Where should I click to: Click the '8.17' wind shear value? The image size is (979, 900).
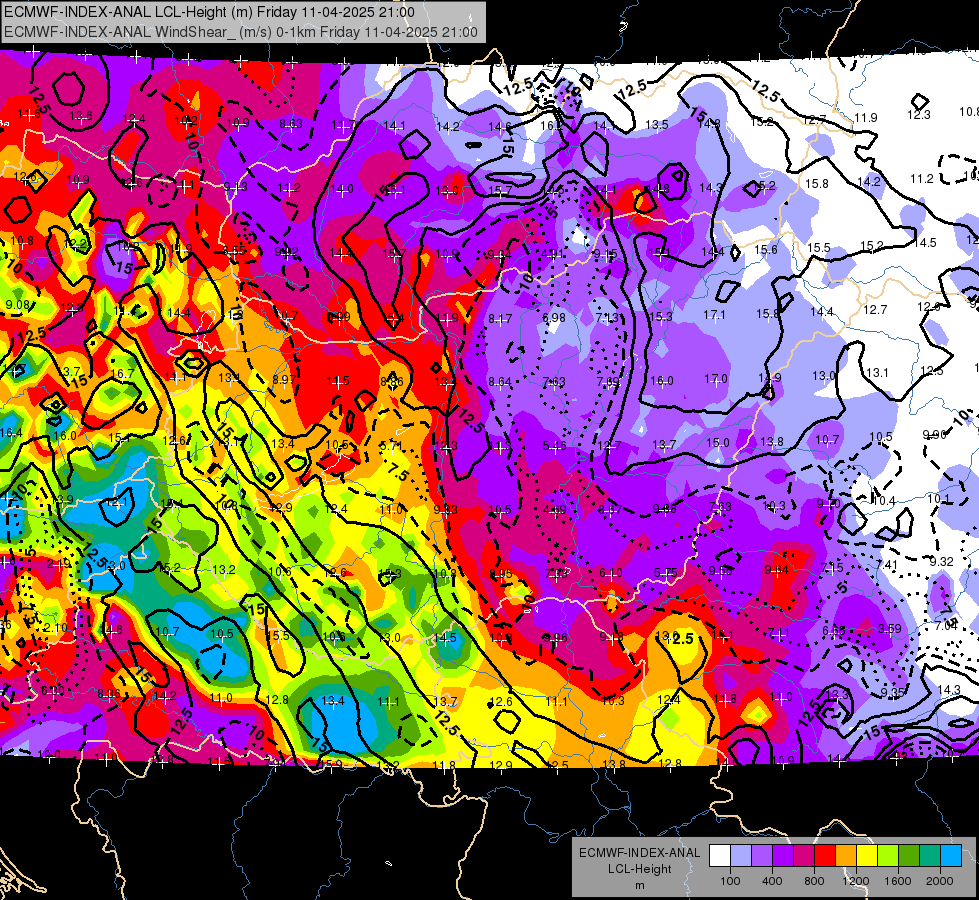(500, 319)
